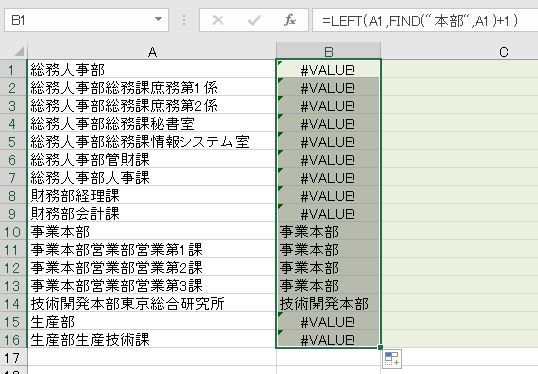Click cell 総務人事部総務課庶務第2係

coord(152,106)
